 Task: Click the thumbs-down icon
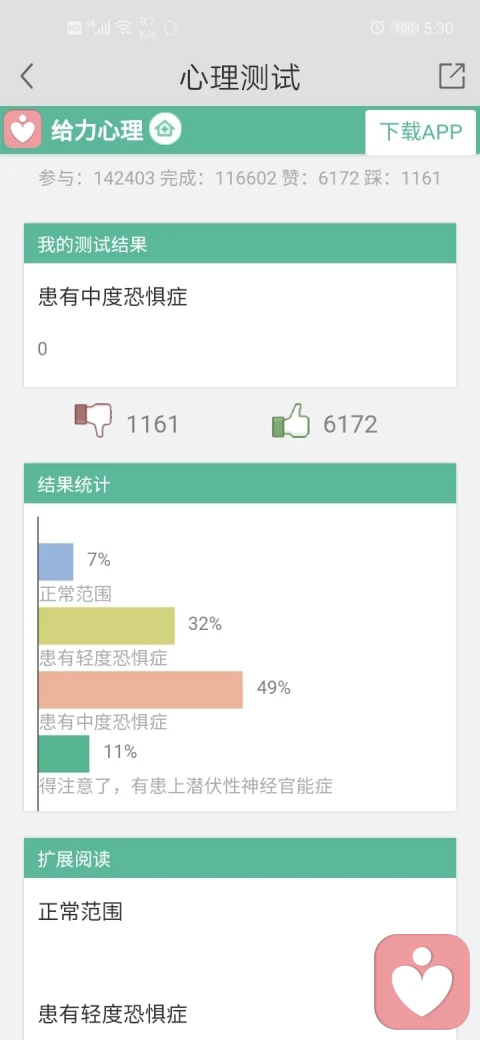[93, 421]
